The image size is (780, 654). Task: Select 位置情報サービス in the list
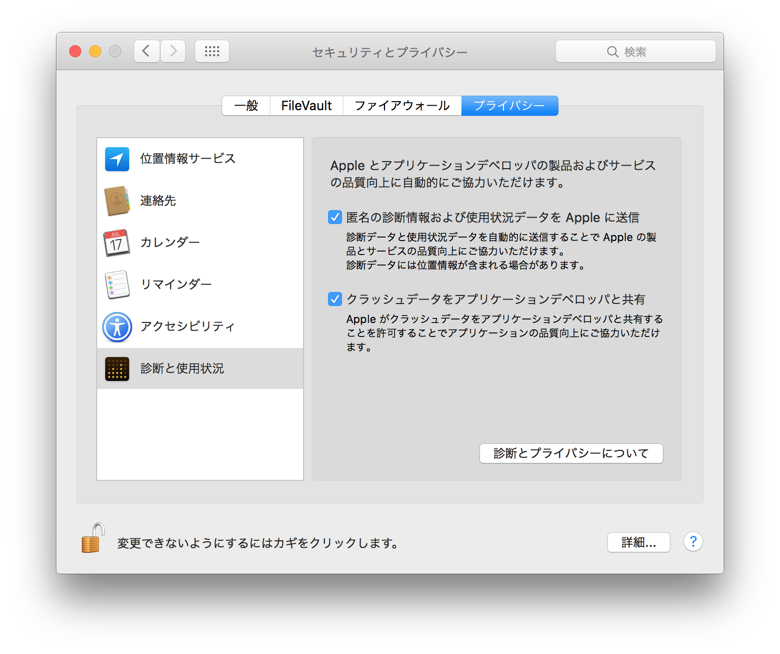pos(200,159)
